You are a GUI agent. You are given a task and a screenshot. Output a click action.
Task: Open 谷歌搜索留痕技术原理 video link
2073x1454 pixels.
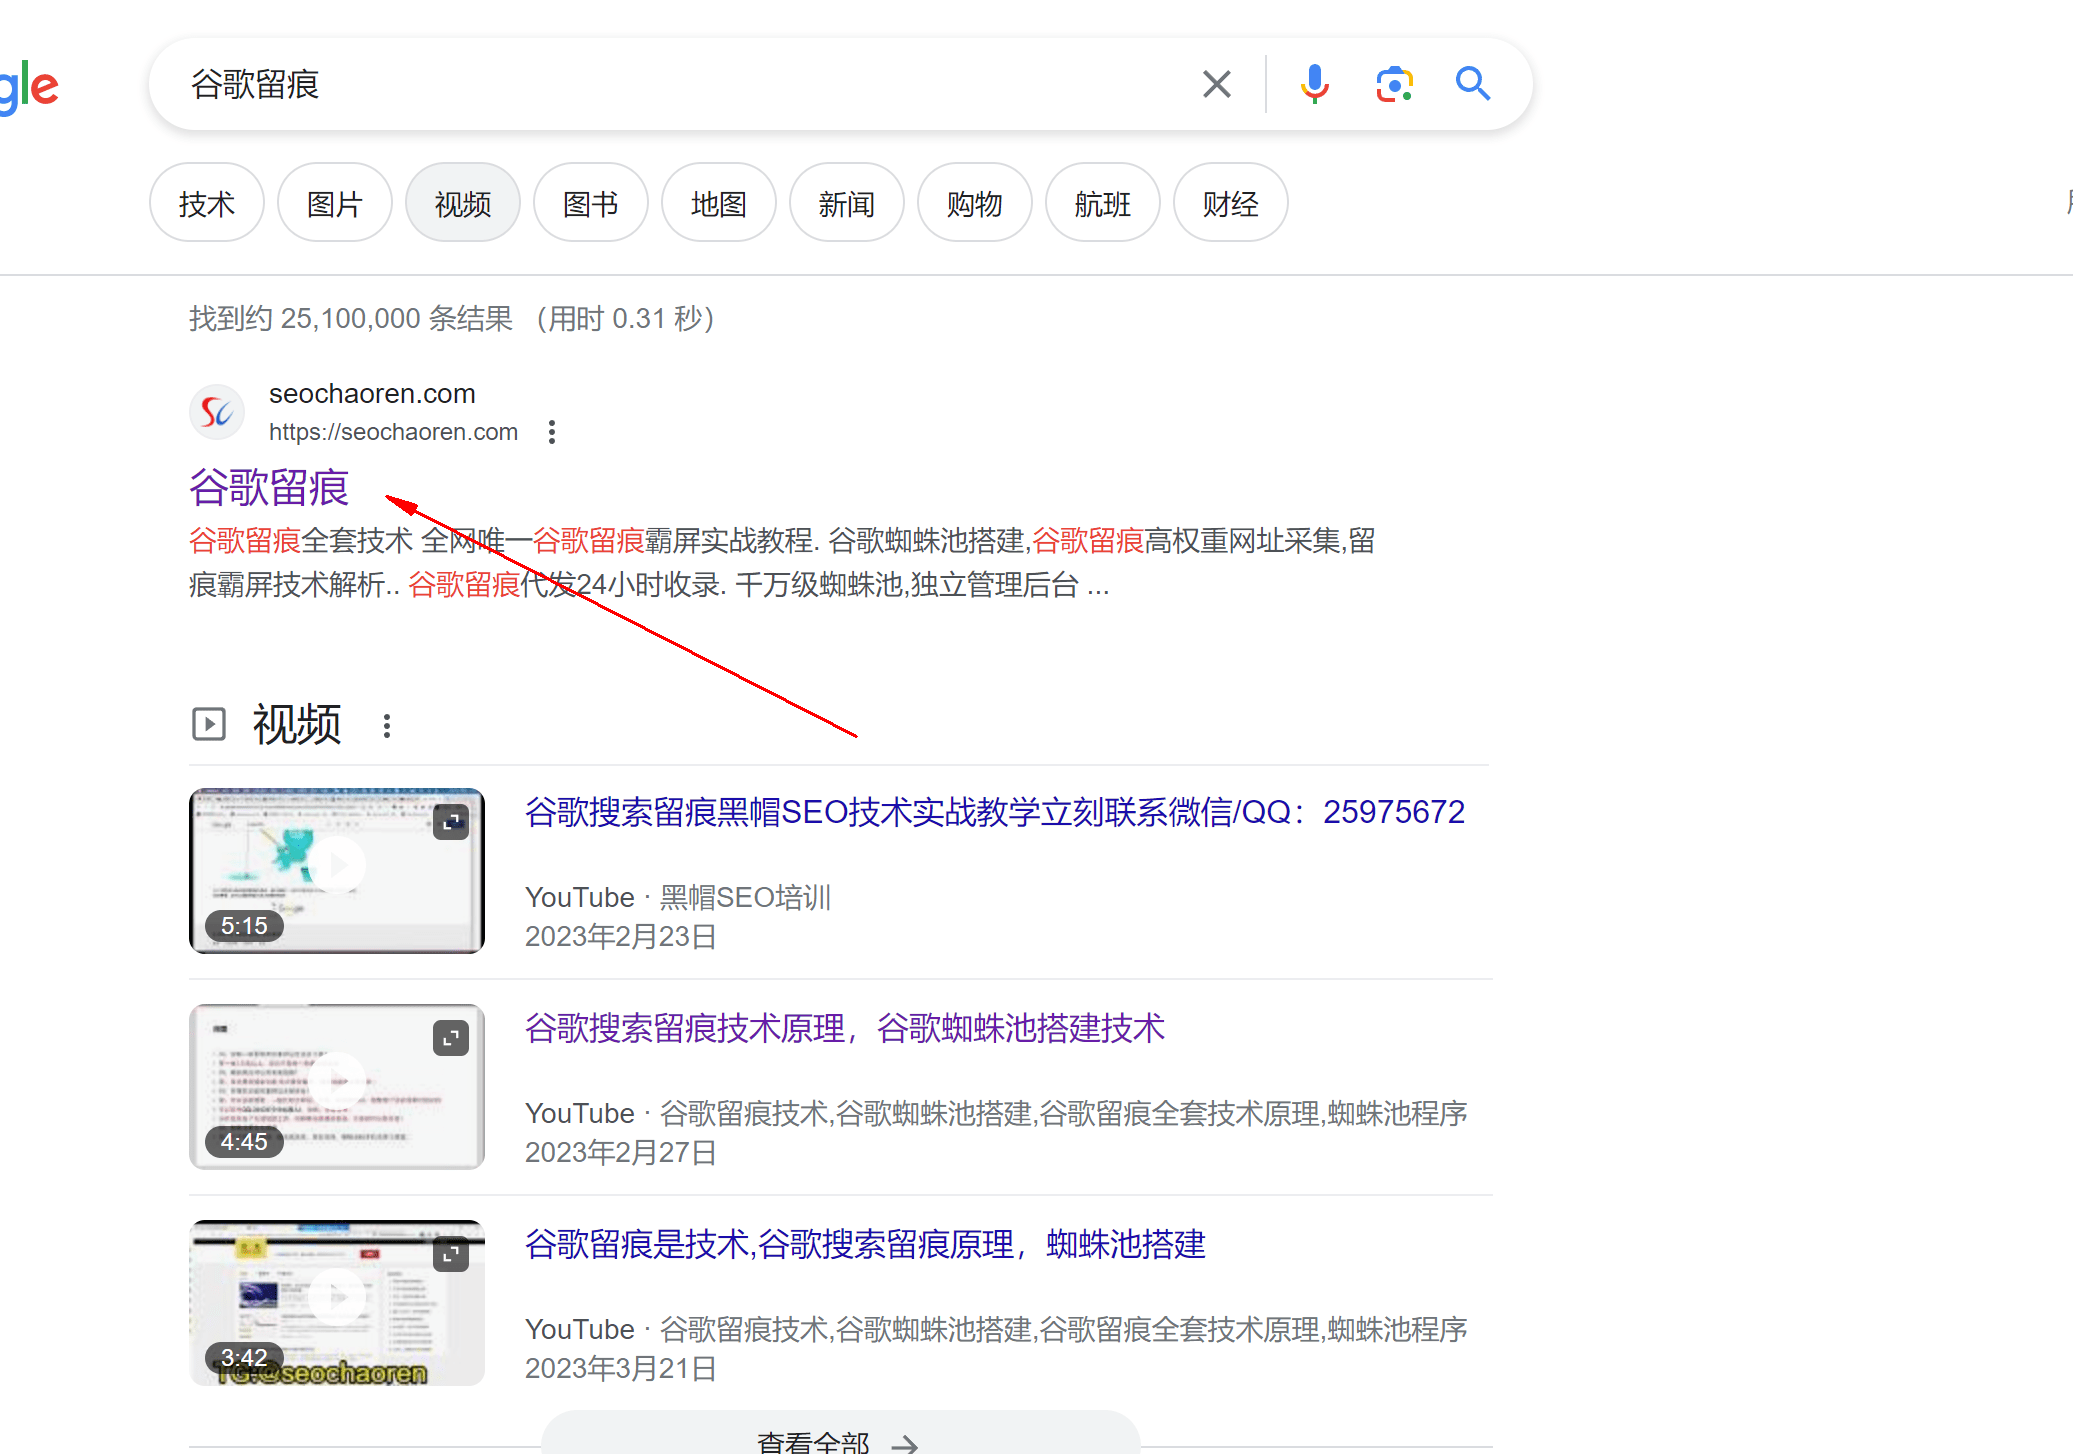(845, 1028)
